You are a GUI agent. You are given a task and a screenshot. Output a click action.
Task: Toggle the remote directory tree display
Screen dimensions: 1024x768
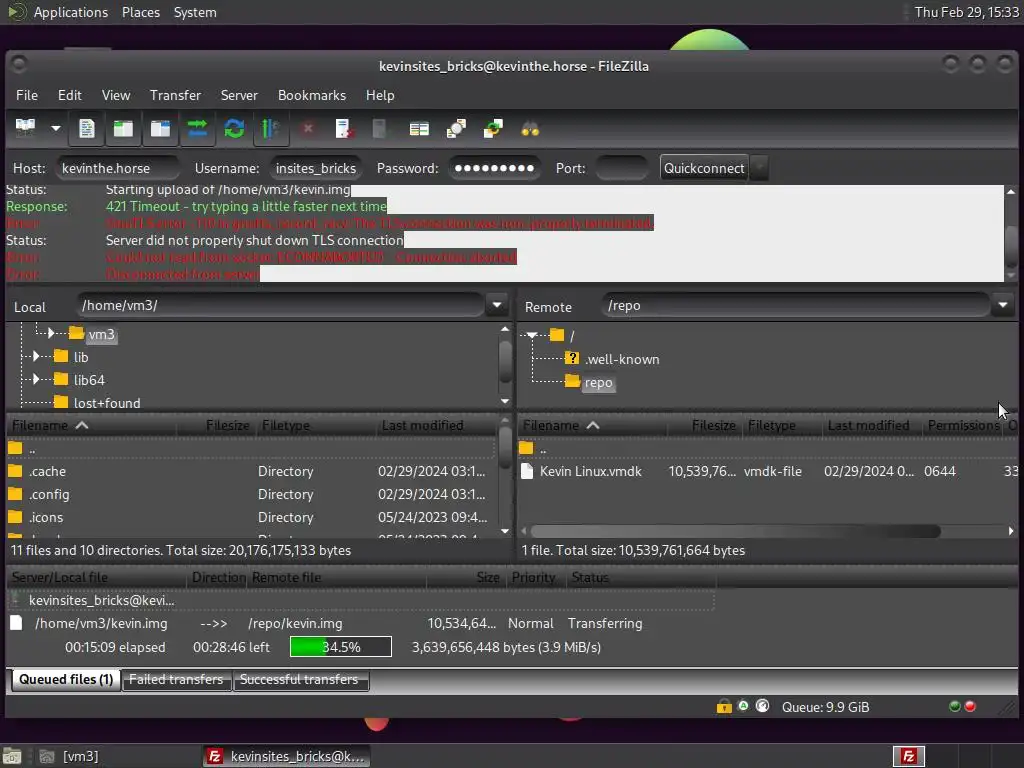click(160, 129)
